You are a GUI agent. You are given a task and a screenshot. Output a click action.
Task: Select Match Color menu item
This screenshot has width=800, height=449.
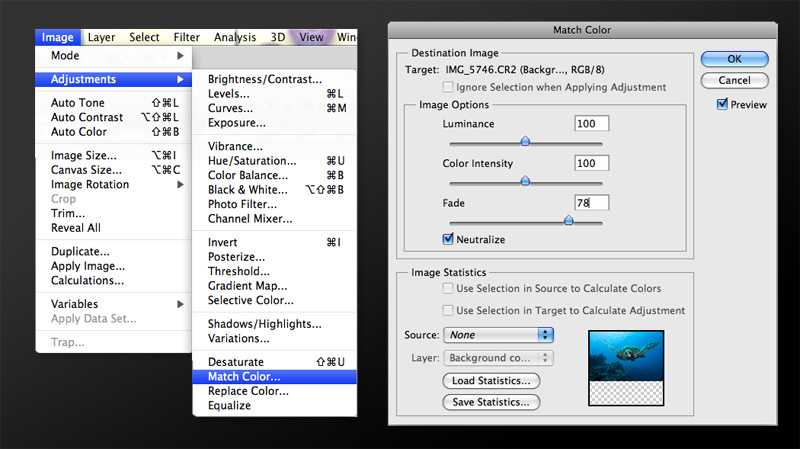[x=274, y=377]
